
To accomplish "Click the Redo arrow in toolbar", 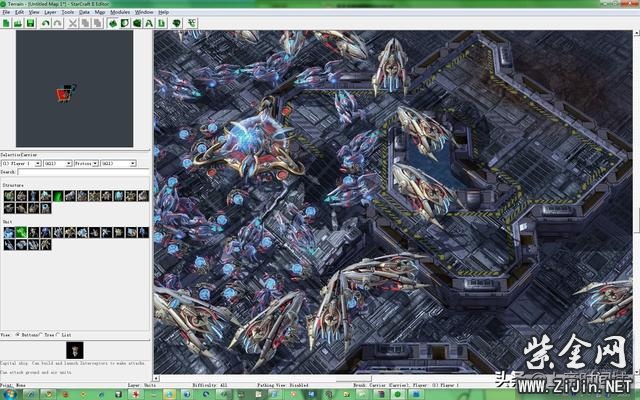I will [56, 22].
